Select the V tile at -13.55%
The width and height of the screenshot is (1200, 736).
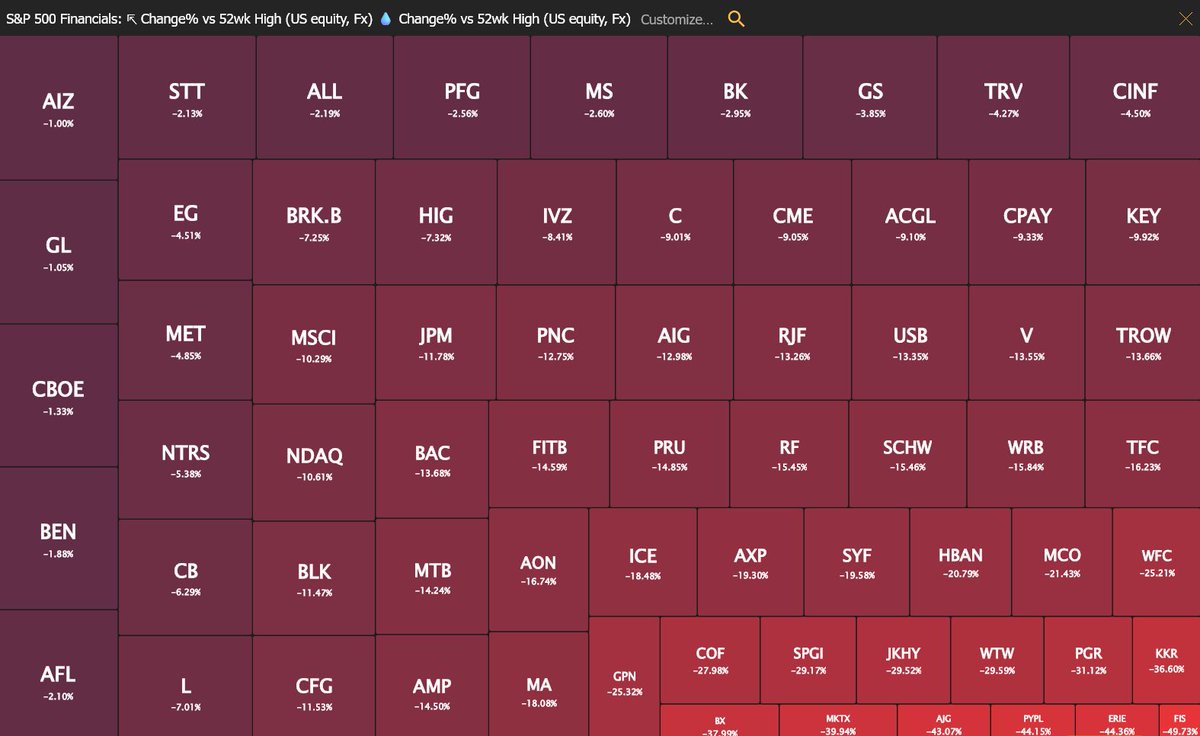1027,343
